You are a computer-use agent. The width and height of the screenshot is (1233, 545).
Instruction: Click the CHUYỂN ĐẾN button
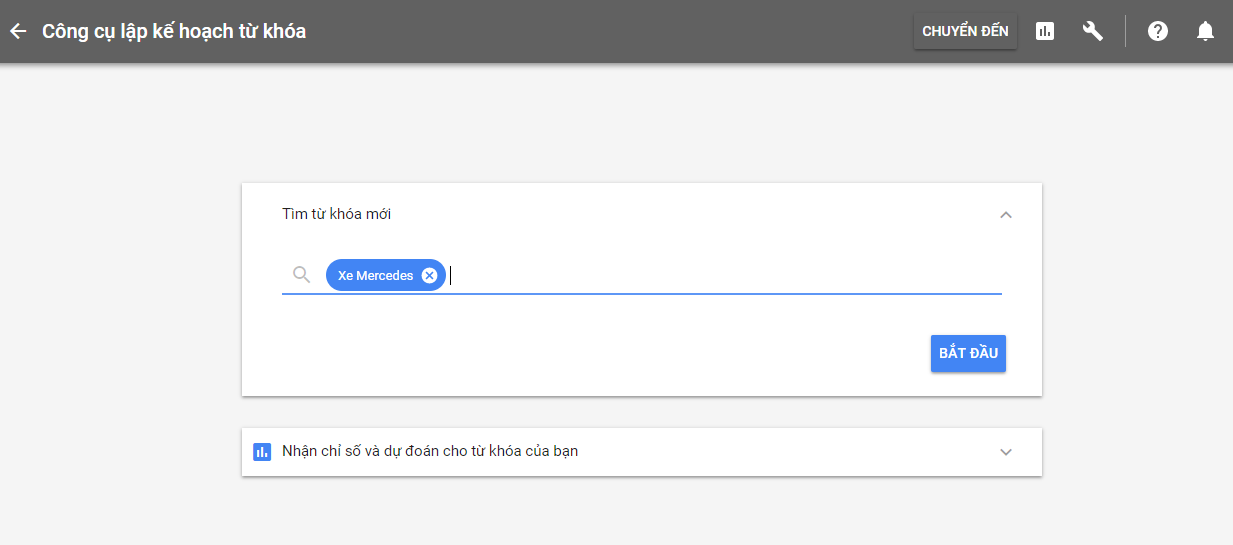point(965,31)
